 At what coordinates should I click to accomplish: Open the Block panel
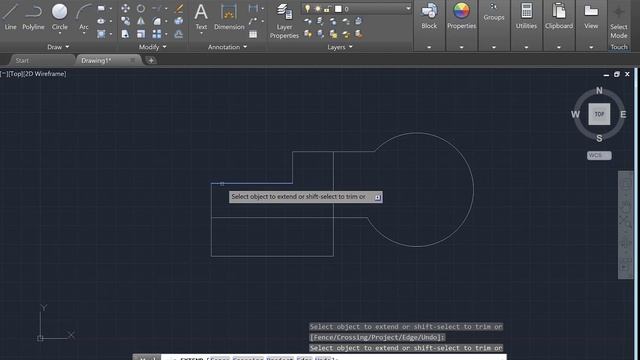pos(429,26)
